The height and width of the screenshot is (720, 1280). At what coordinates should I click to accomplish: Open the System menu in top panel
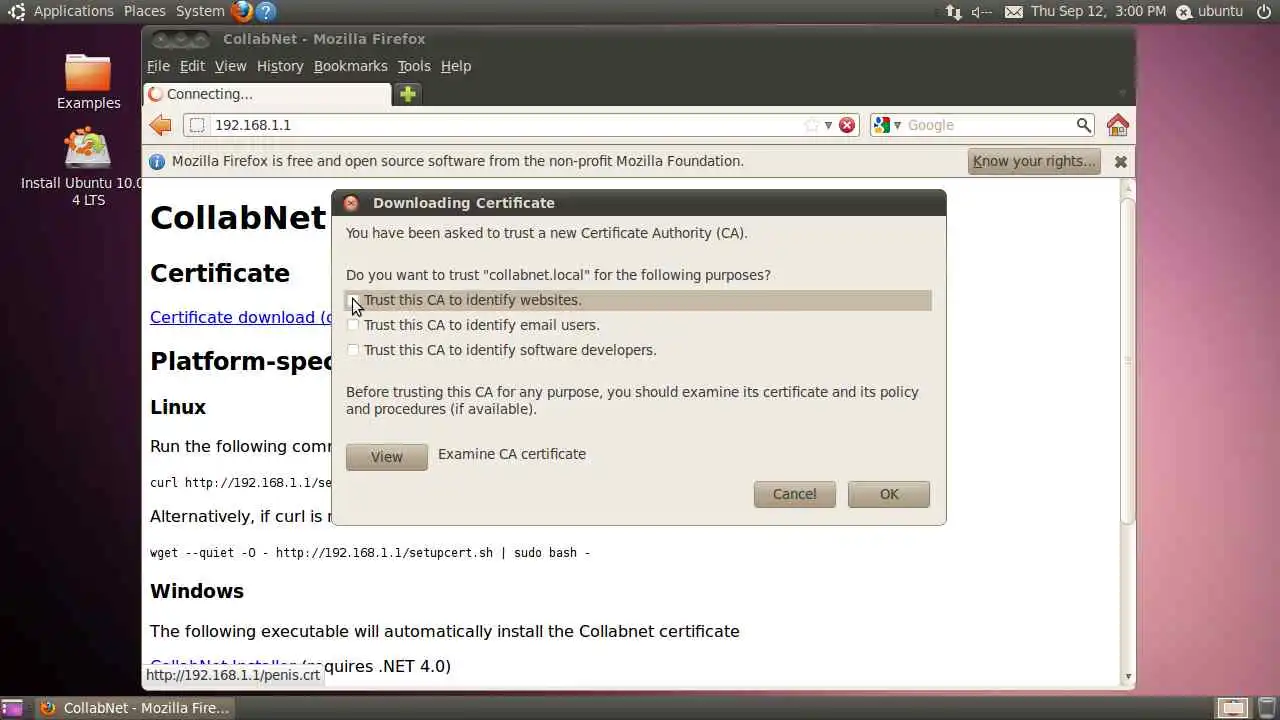(x=200, y=11)
